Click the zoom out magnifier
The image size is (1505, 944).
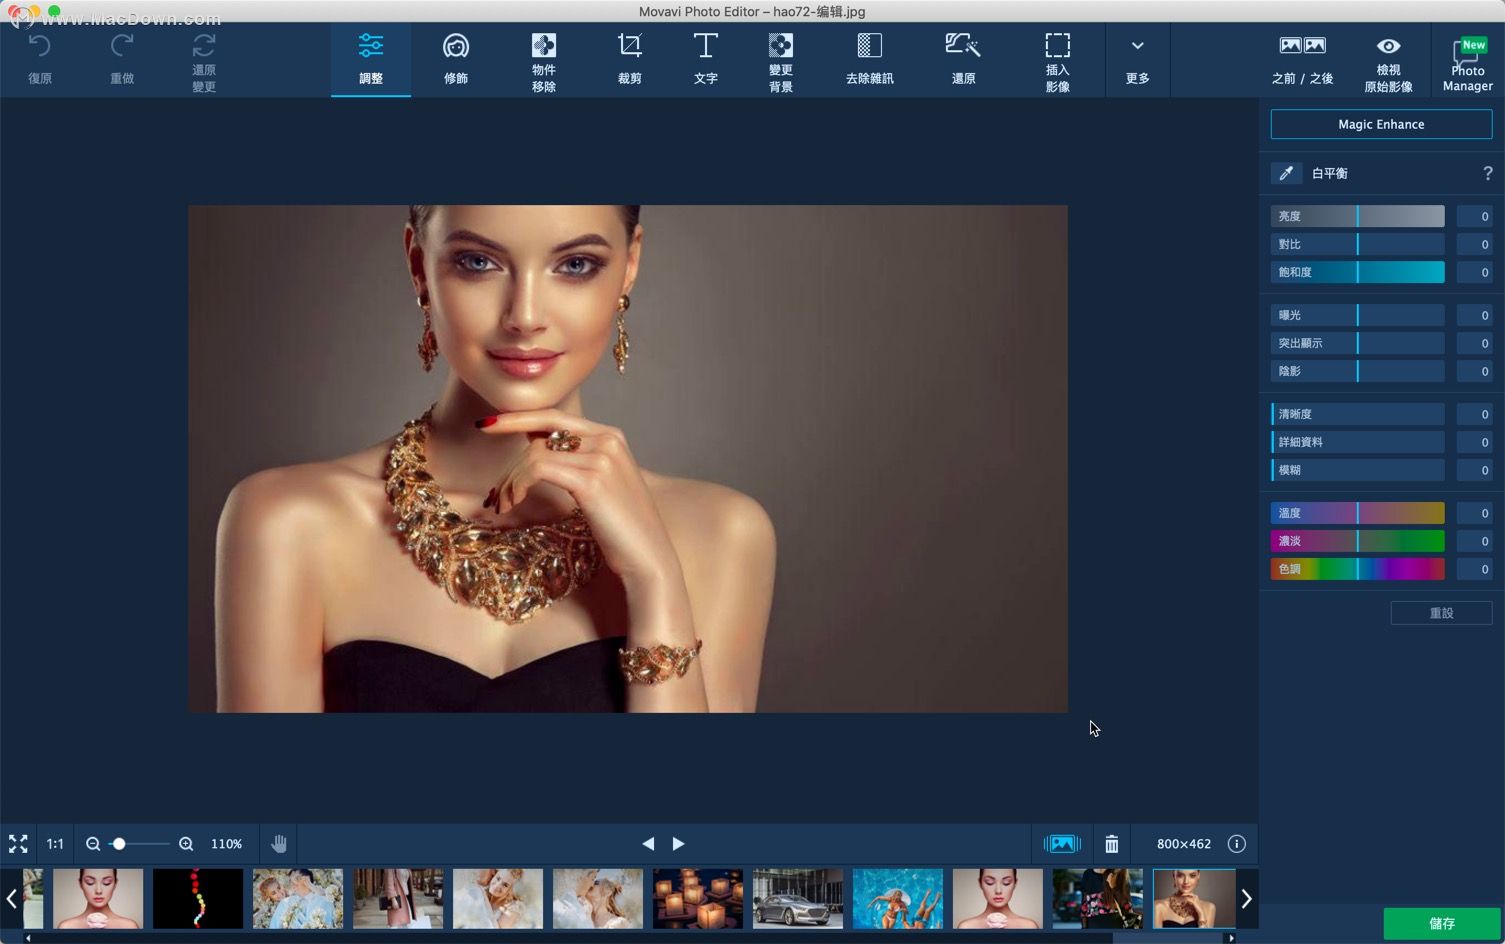click(x=93, y=844)
